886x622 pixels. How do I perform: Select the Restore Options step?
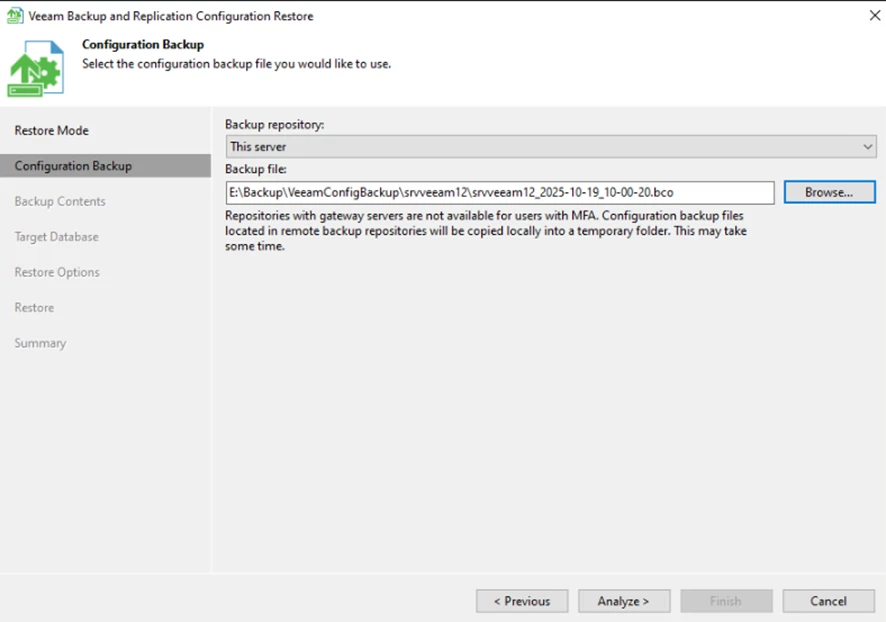(x=57, y=272)
